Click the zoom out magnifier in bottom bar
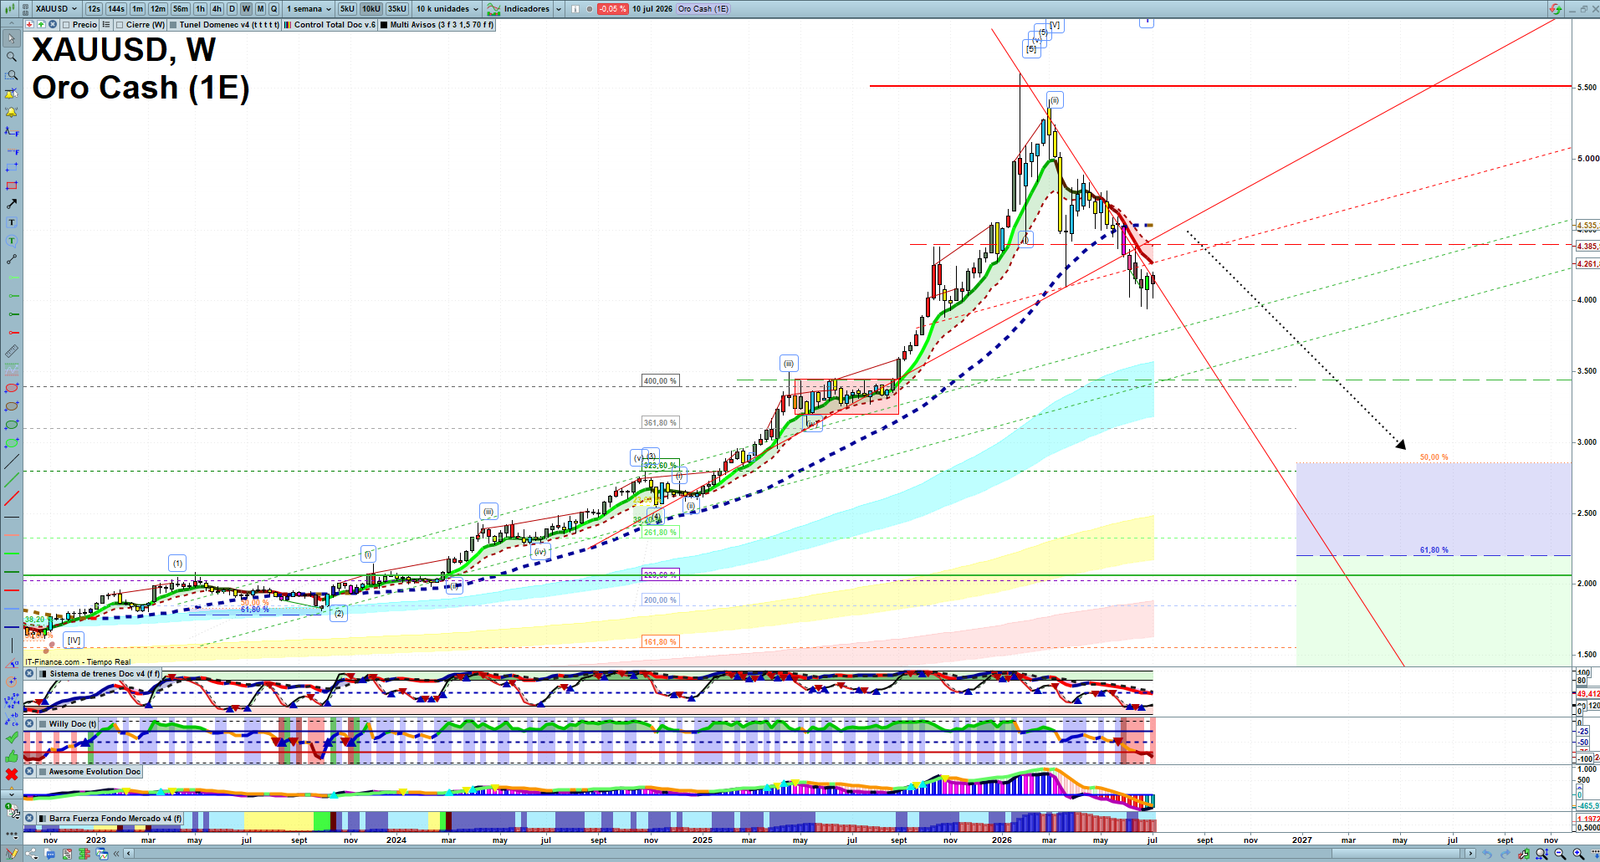1600x862 pixels. coord(1560,854)
